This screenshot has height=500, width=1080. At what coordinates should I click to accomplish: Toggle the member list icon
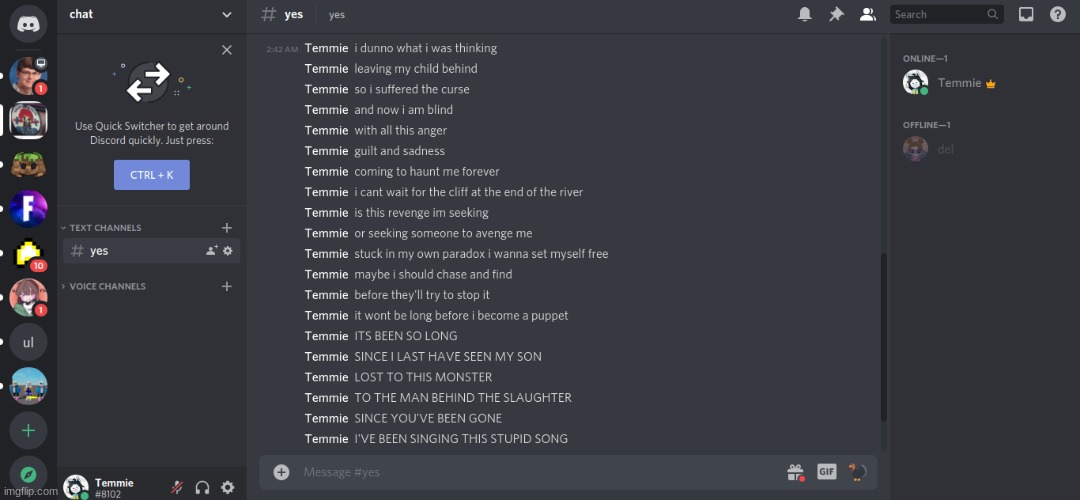pos(868,14)
